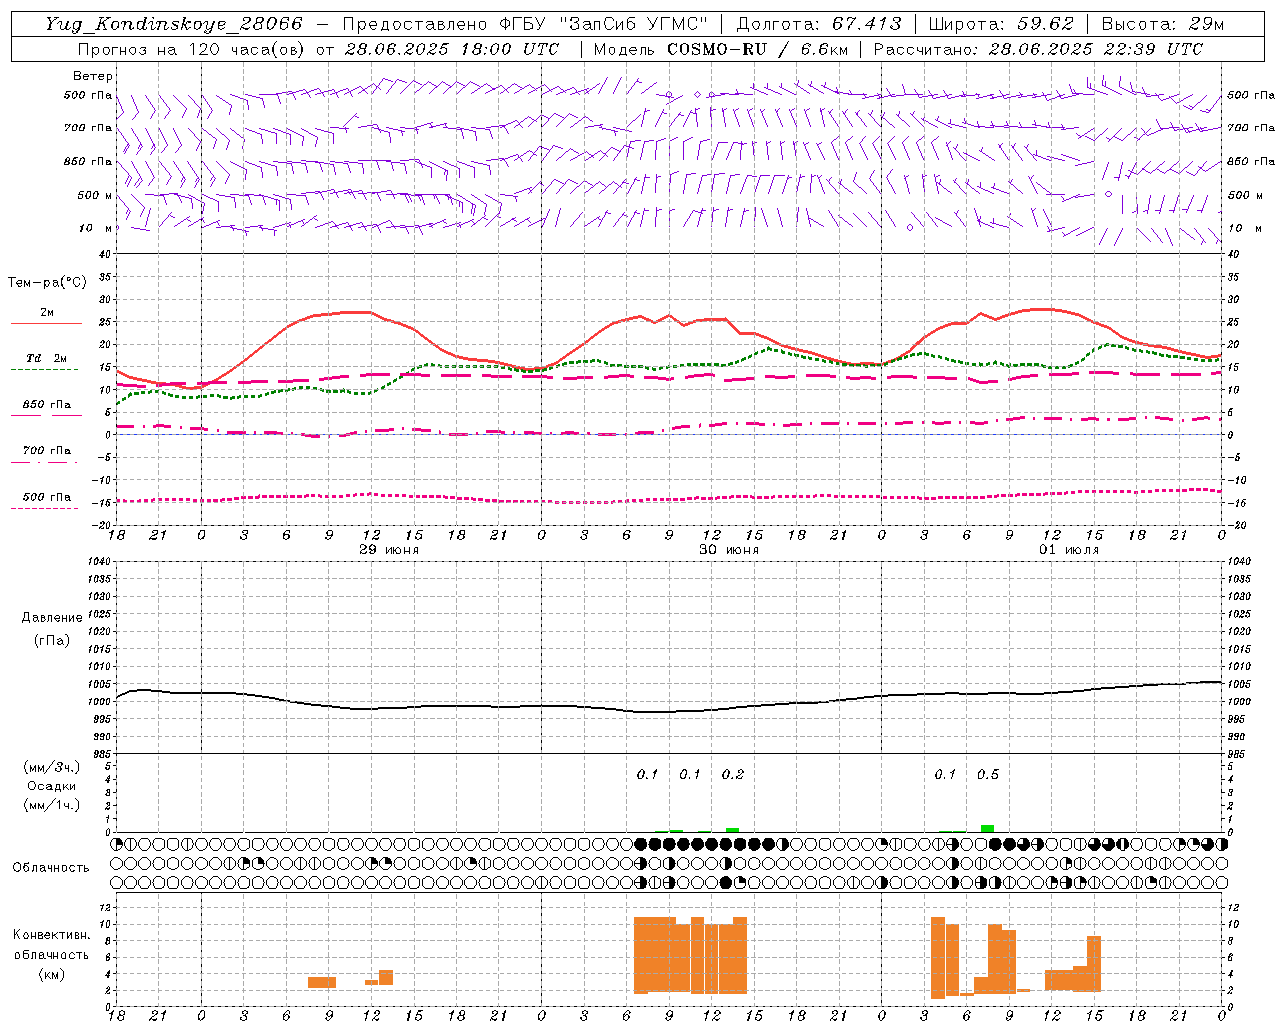Click the 29 июня date label

pyautogui.click(x=389, y=550)
